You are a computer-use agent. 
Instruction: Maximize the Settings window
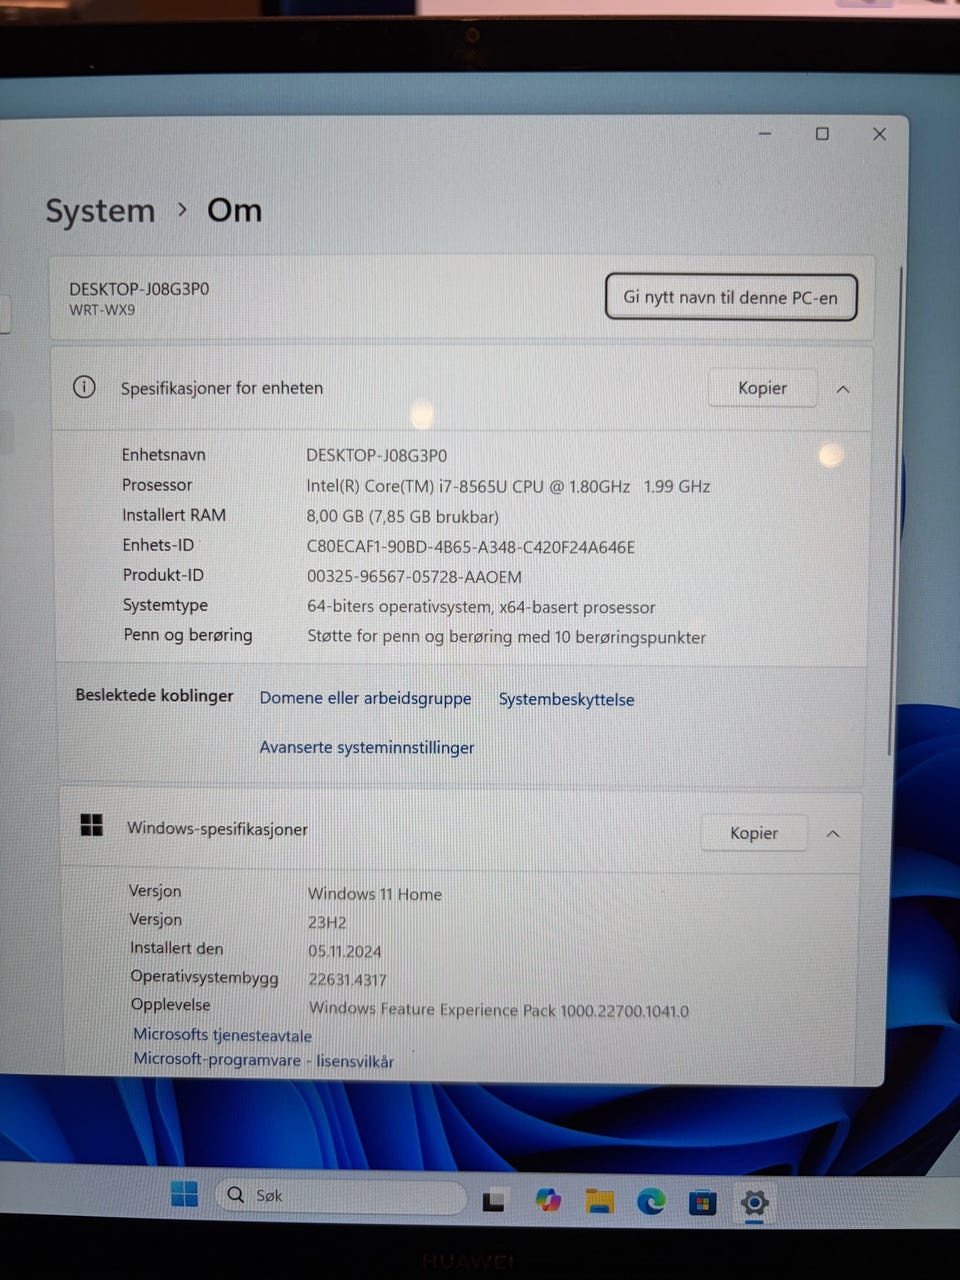(822, 133)
